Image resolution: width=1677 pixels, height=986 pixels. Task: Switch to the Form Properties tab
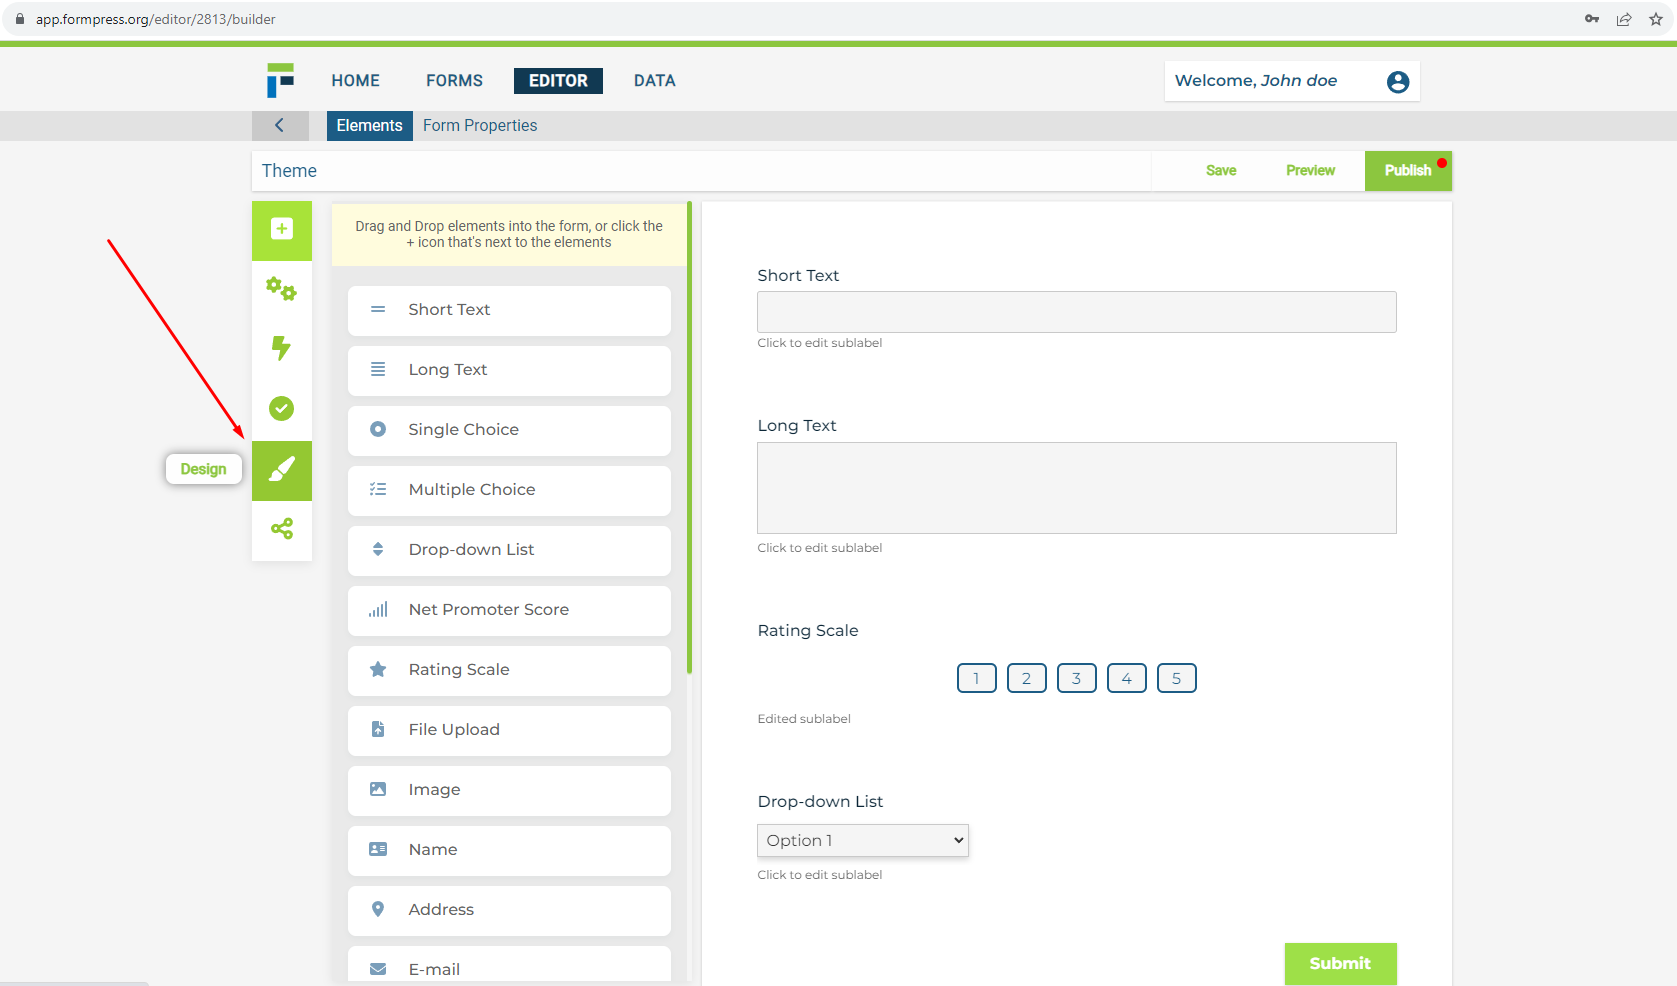(x=480, y=125)
